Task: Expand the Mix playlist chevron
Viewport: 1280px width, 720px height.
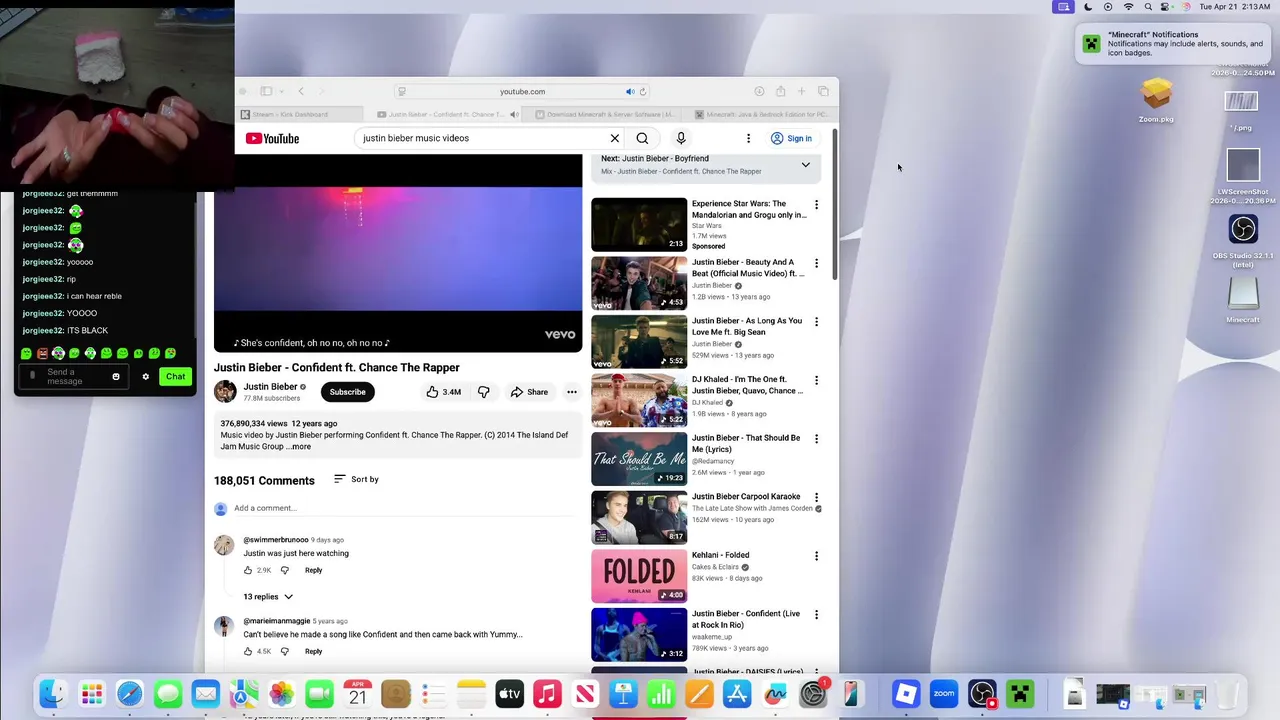Action: (805, 165)
